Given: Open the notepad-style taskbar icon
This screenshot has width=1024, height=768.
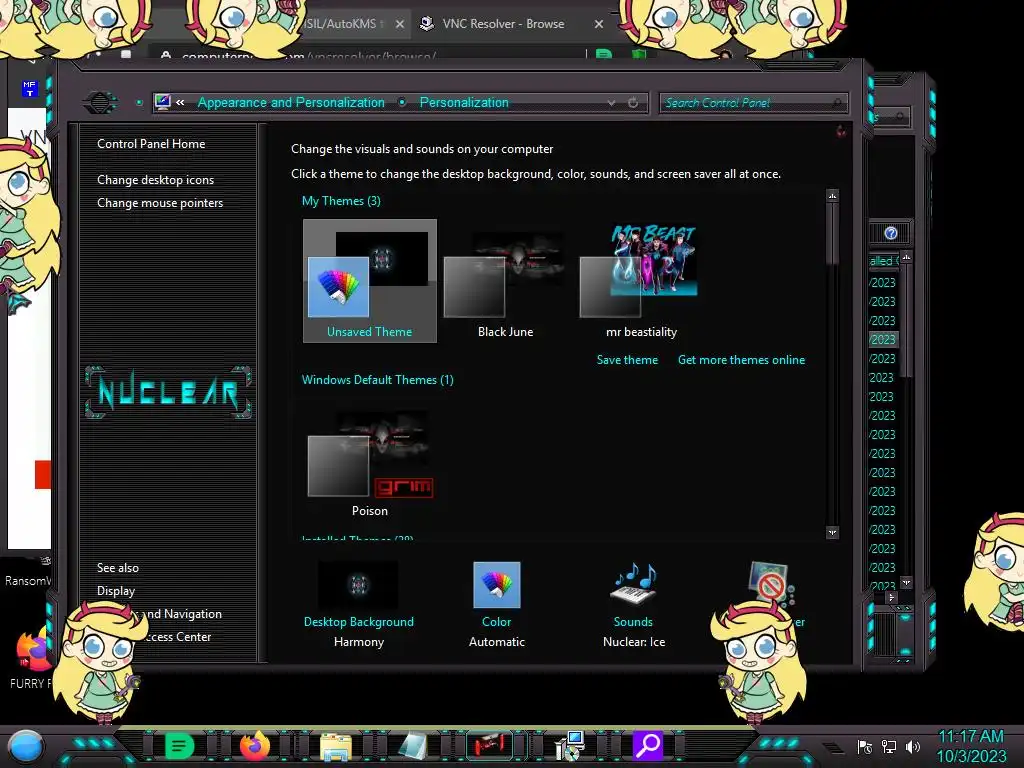Looking at the screenshot, I should (x=413, y=746).
